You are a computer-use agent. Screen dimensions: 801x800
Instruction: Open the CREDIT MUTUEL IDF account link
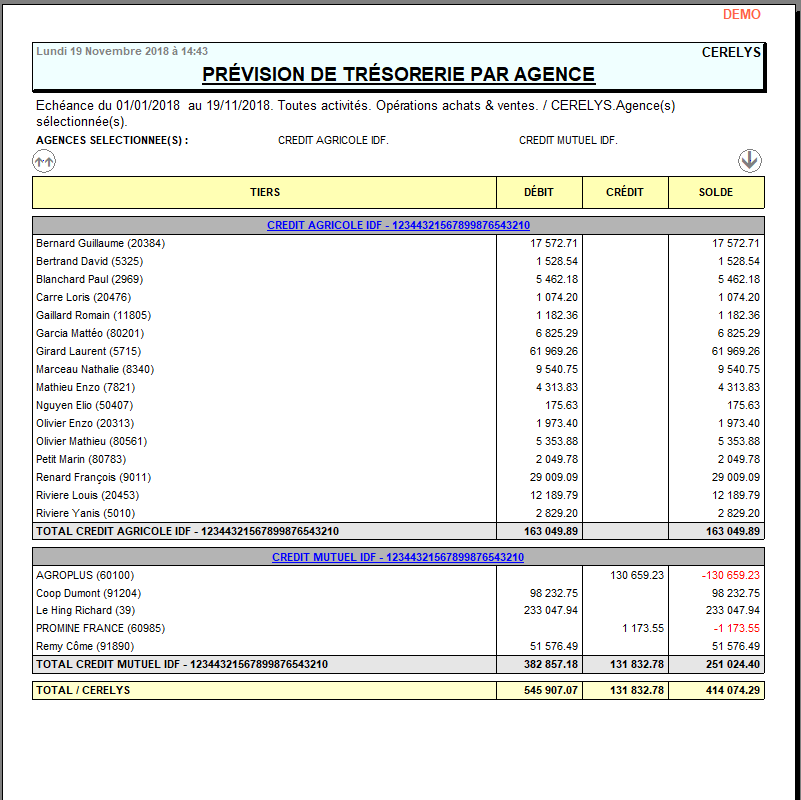398,557
